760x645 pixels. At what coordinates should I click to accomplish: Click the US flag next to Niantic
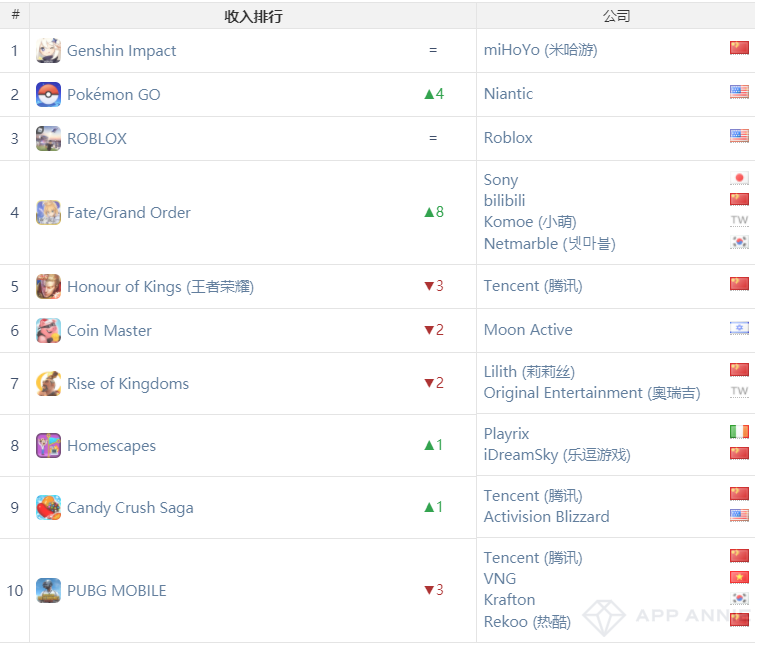tap(739, 92)
